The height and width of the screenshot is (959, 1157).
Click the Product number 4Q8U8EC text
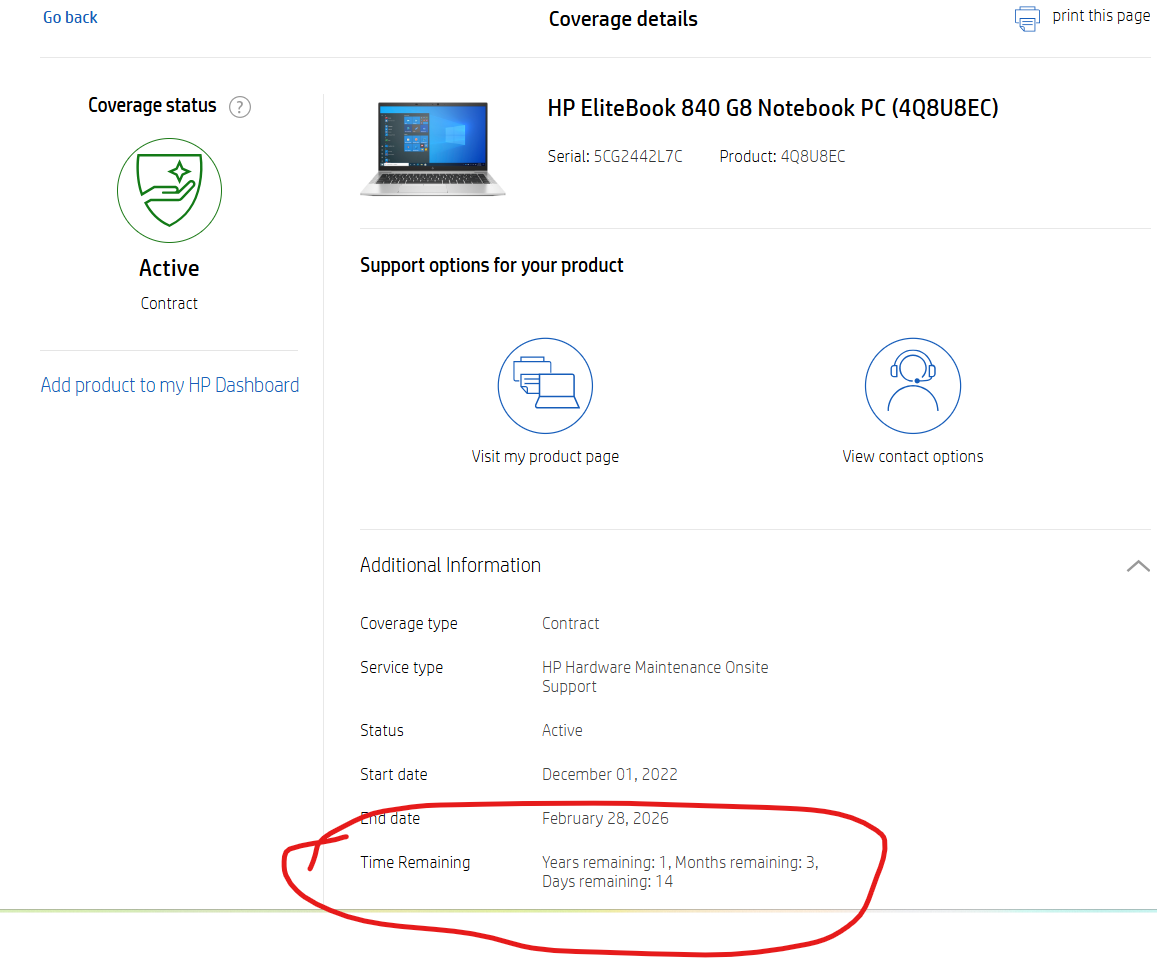pyautogui.click(x=810, y=156)
